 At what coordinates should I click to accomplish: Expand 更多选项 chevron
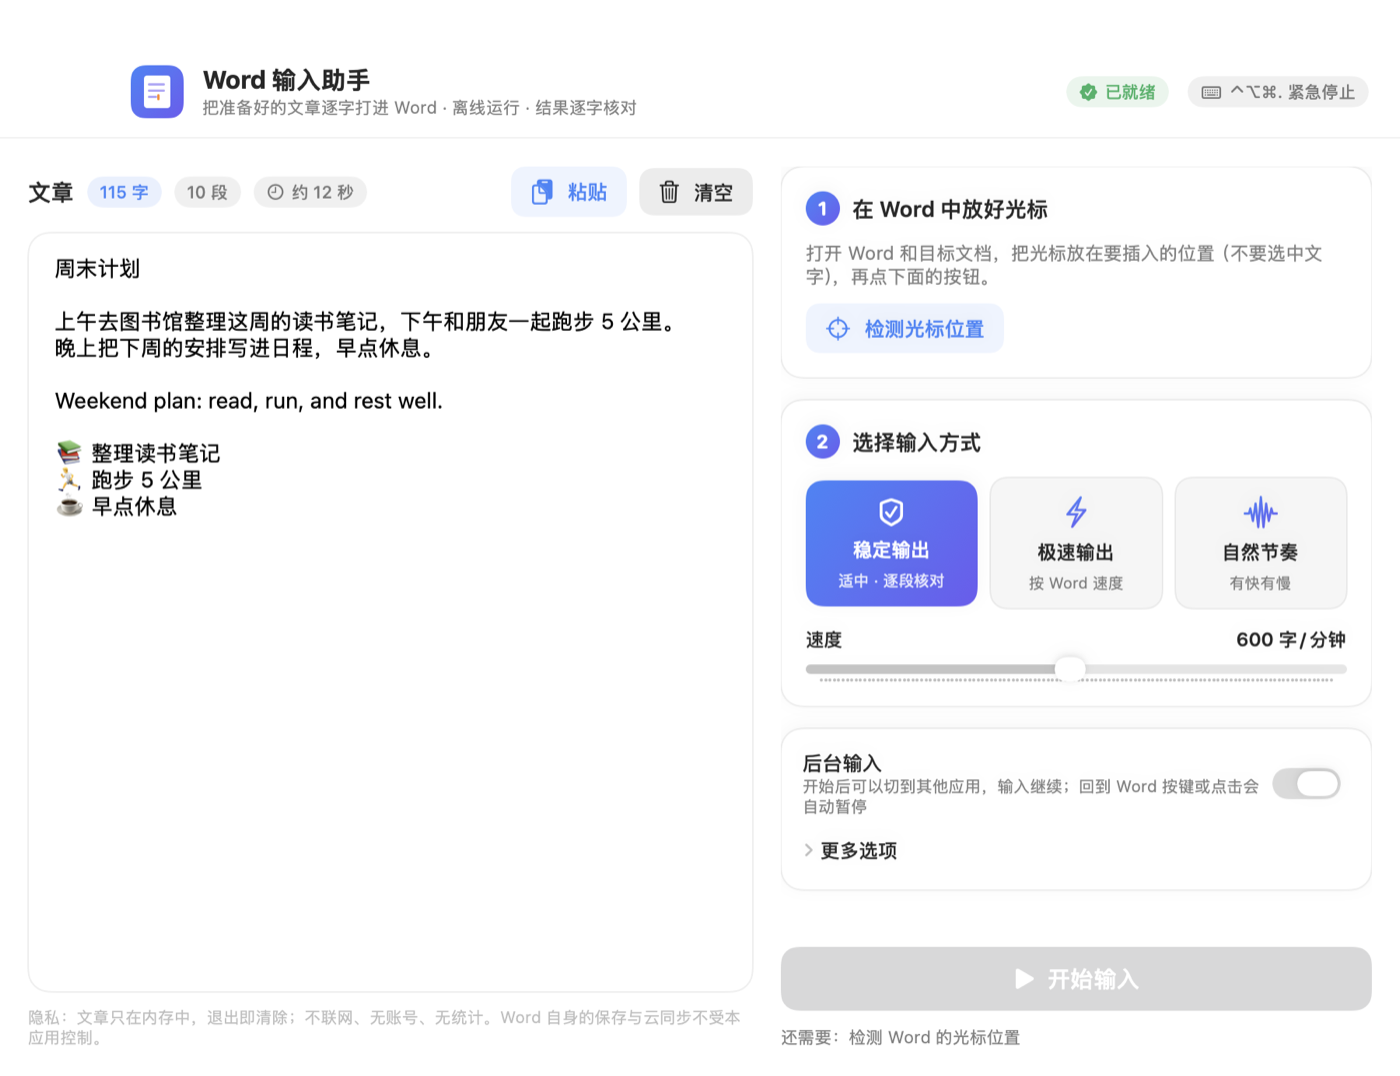(808, 850)
